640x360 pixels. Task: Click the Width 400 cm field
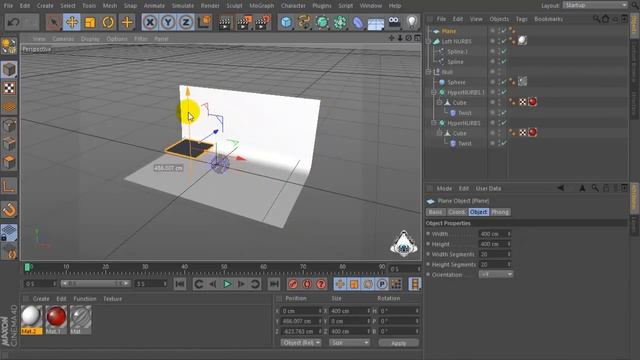point(495,234)
